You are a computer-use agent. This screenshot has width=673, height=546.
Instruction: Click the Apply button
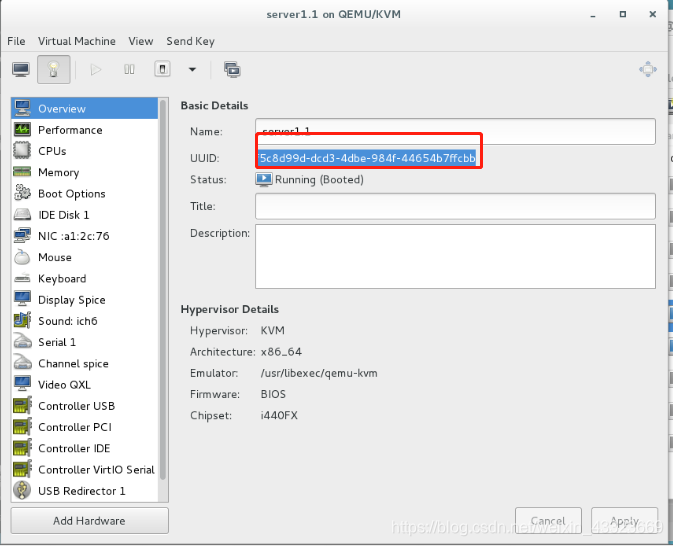click(x=624, y=520)
